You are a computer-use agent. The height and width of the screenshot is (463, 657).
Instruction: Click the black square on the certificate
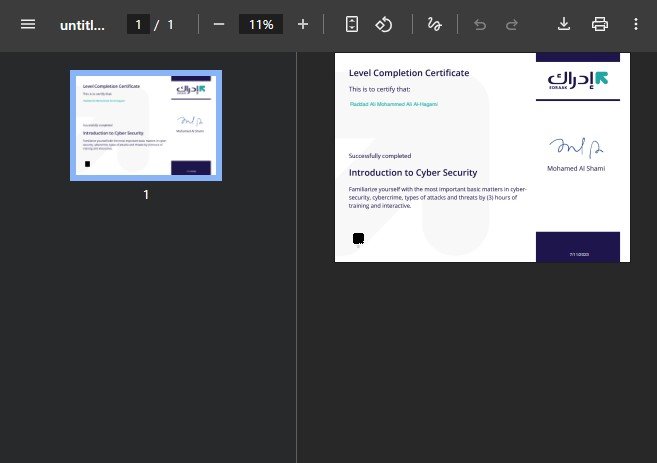point(358,238)
